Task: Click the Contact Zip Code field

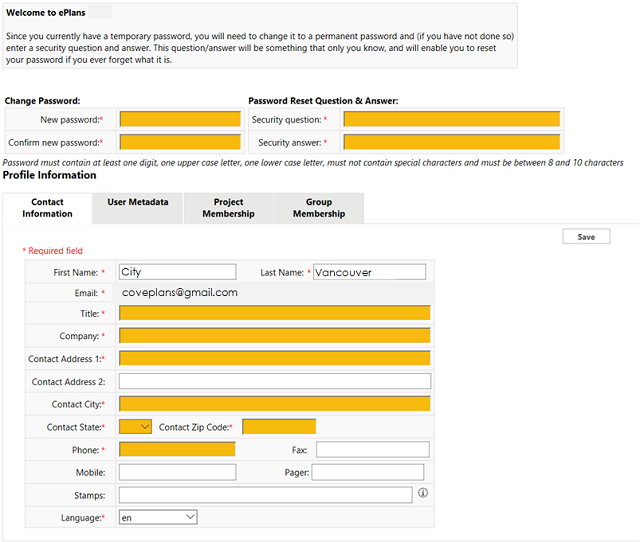Action: [x=279, y=426]
